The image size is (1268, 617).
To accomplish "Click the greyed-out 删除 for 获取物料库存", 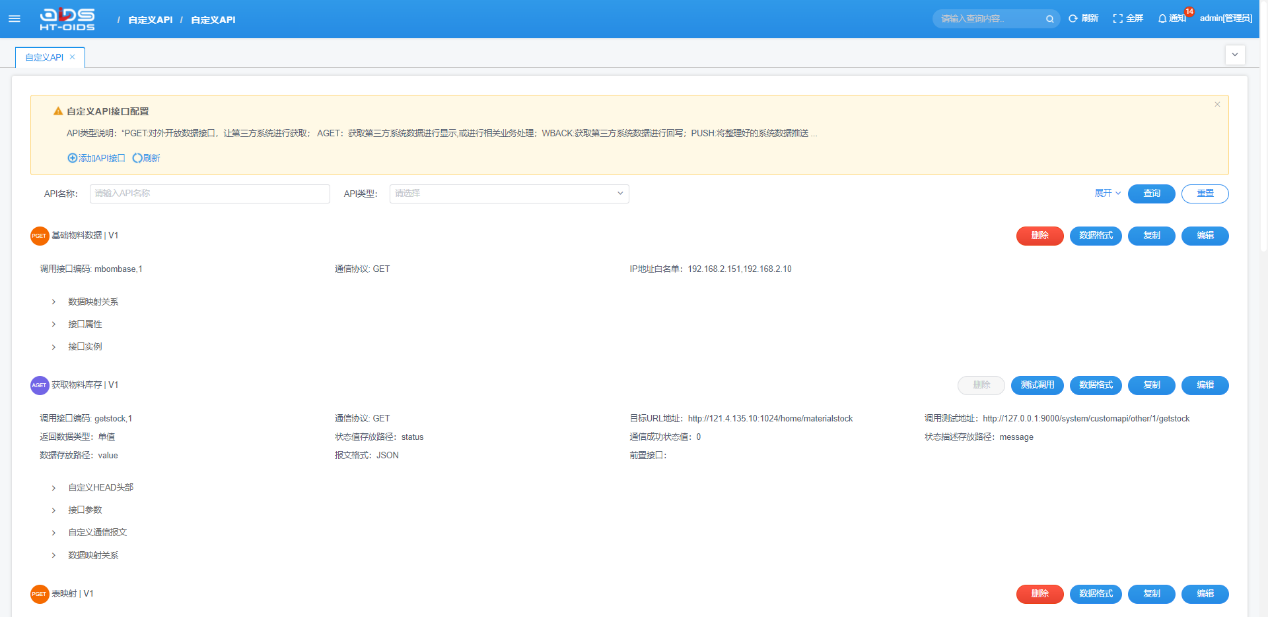I will [x=981, y=385].
